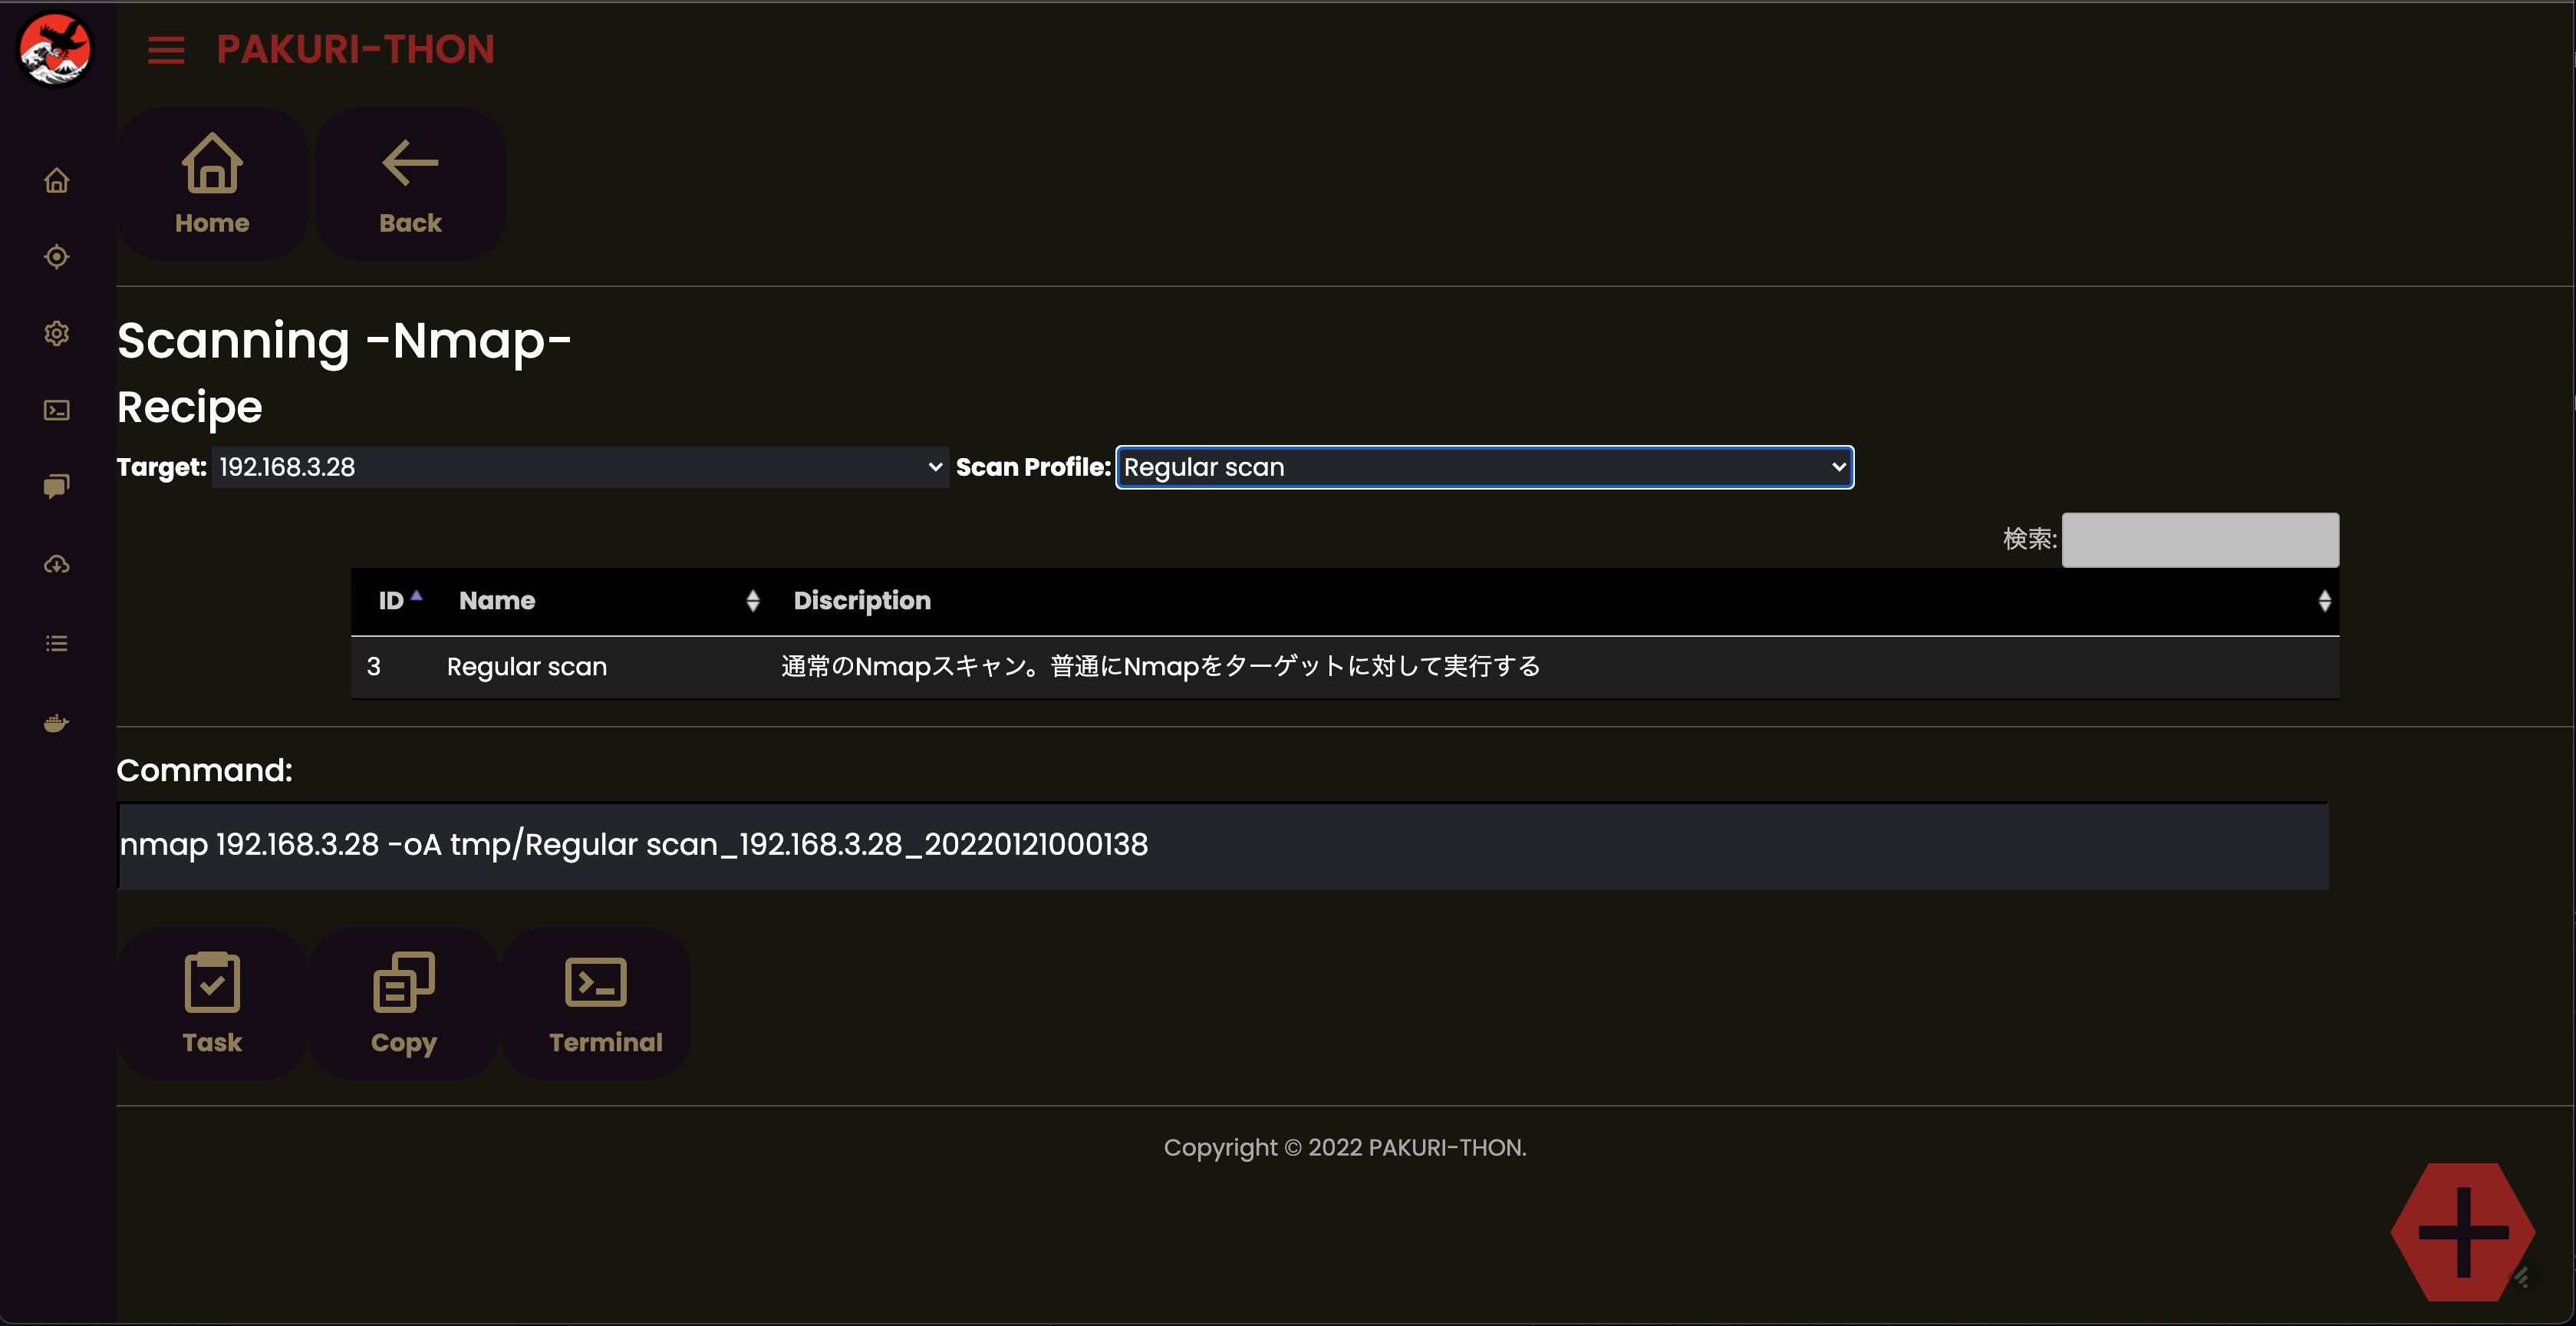
Task: Open the sidebar settings gear icon
Action: (57, 333)
